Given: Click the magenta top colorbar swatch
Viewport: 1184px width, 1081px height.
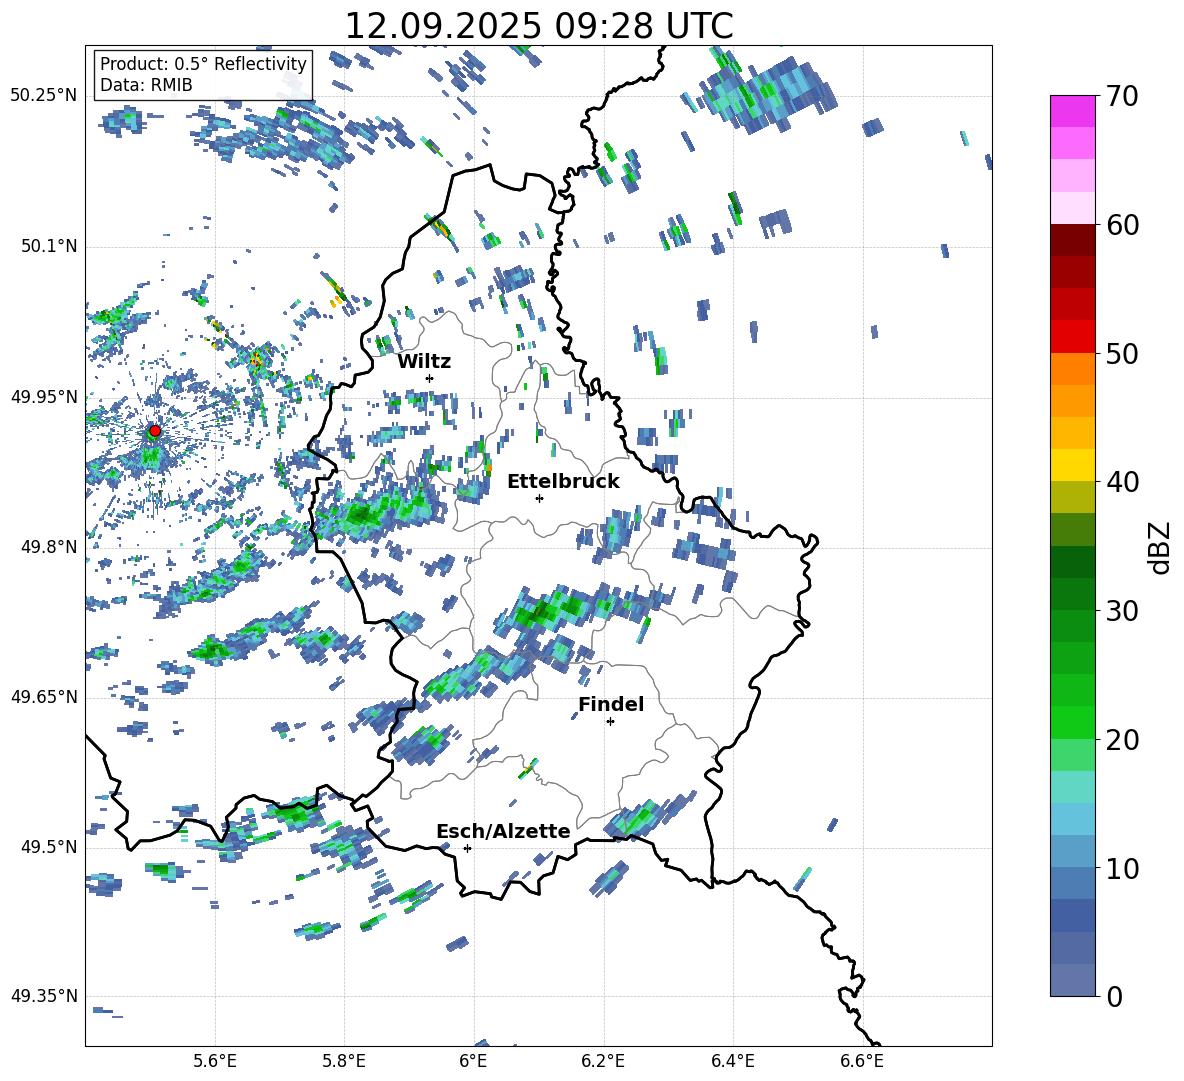Looking at the screenshot, I should click(x=1073, y=112).
